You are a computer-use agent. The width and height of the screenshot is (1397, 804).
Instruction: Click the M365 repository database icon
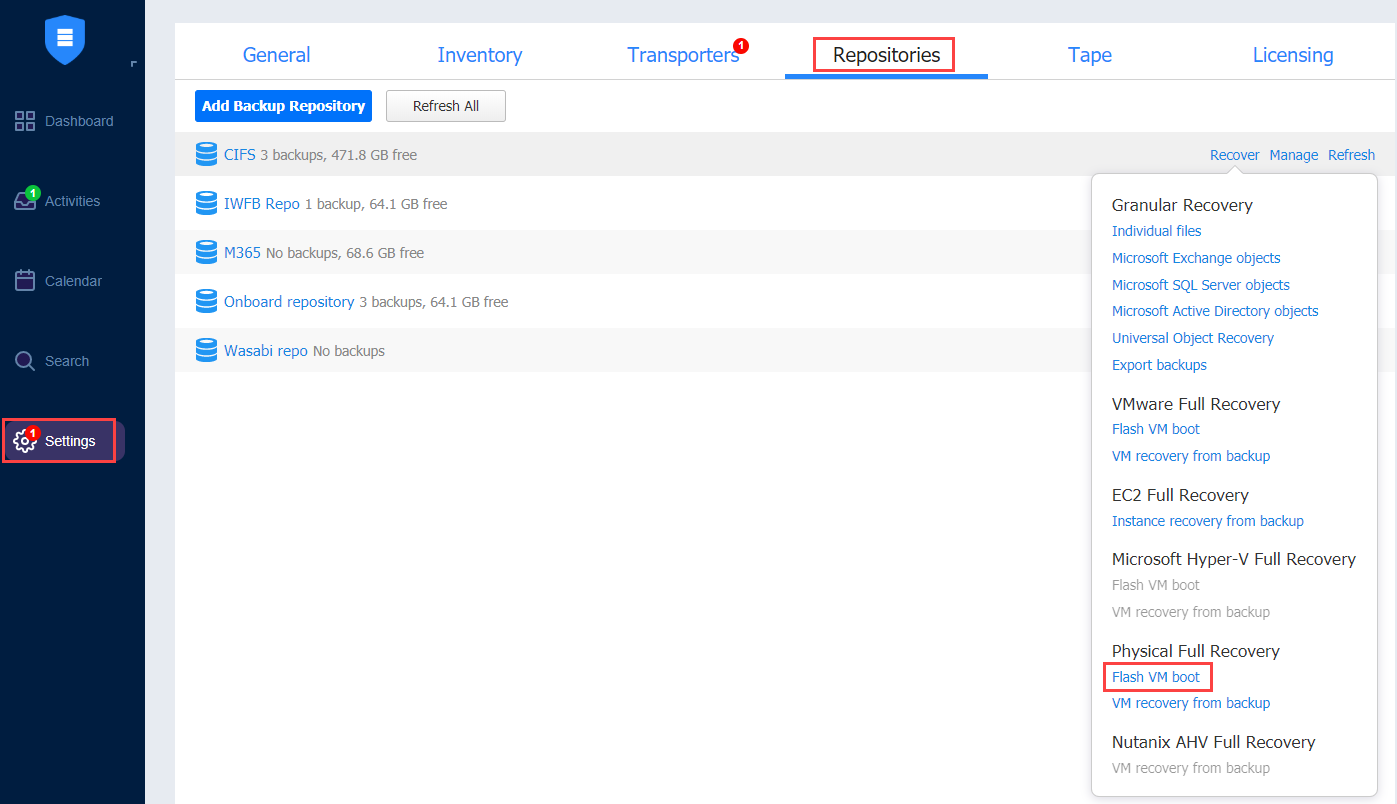(206, 253)
